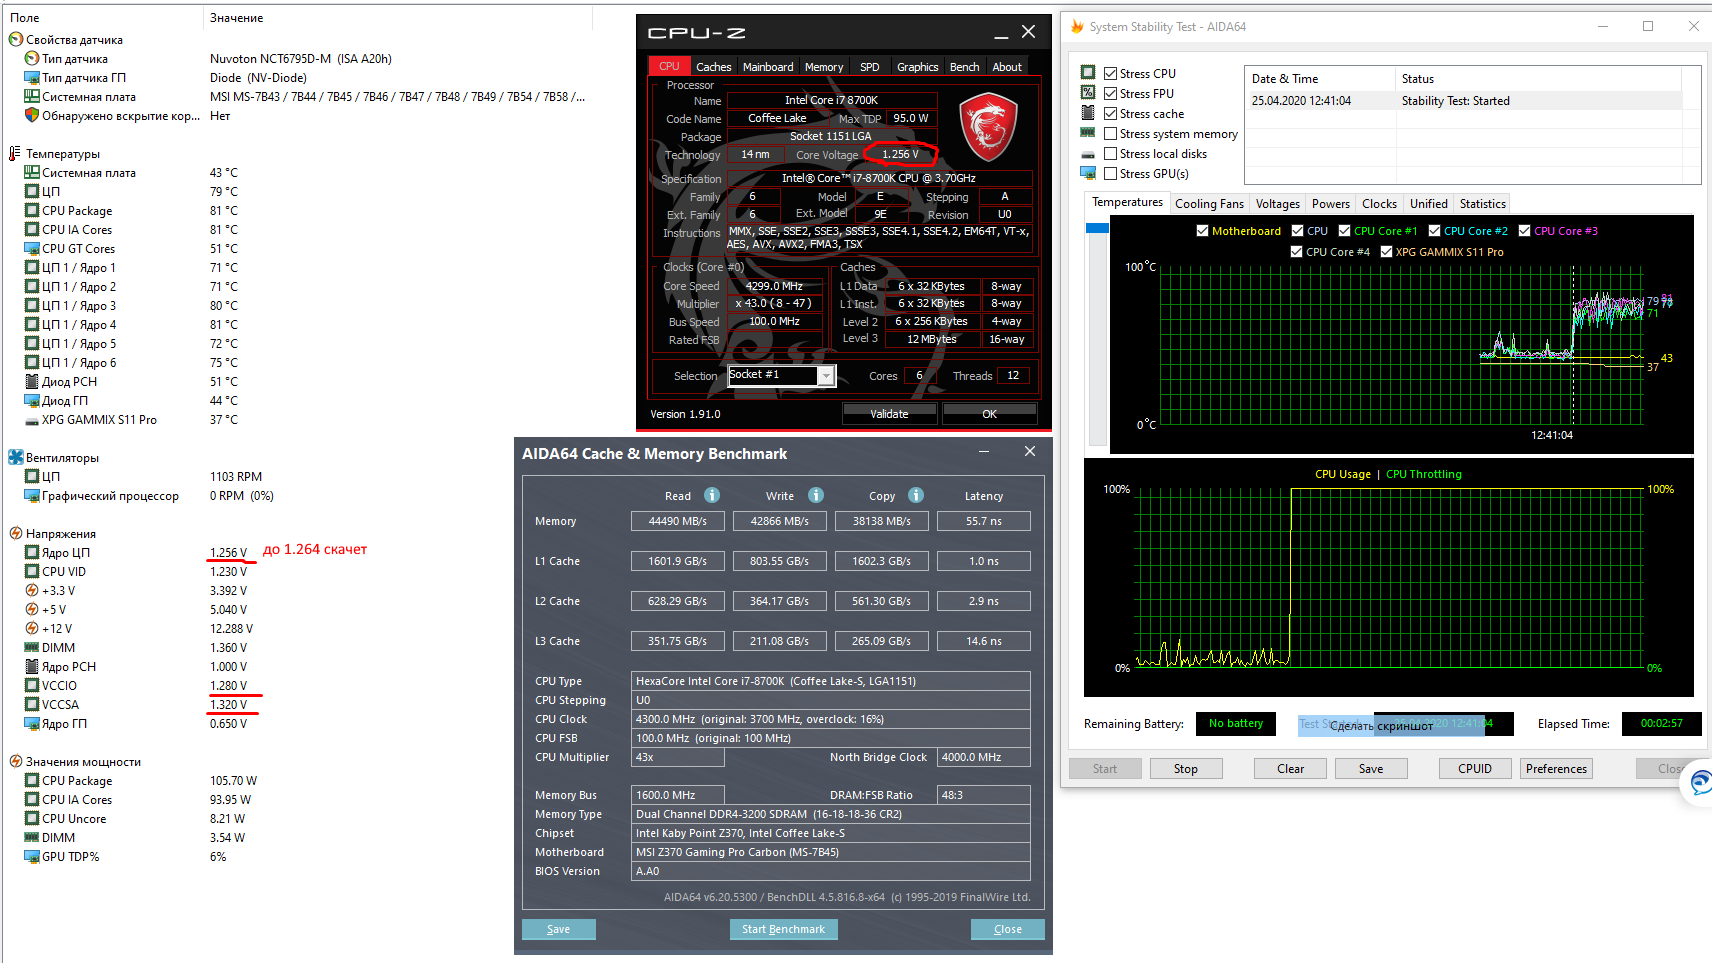Select the motherboard icon on the MSI MS-7B43 row
1712x963 pixels.
coord(32,97)
